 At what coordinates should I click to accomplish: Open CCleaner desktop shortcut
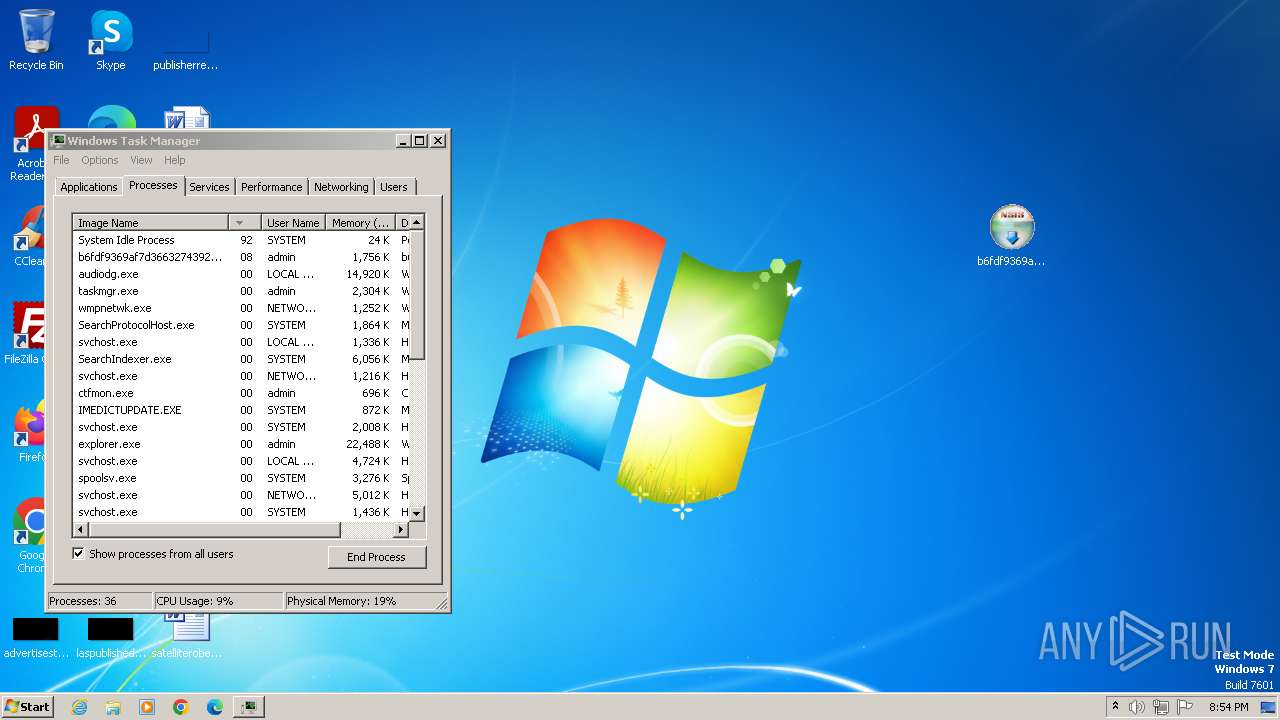click(29, 236)
